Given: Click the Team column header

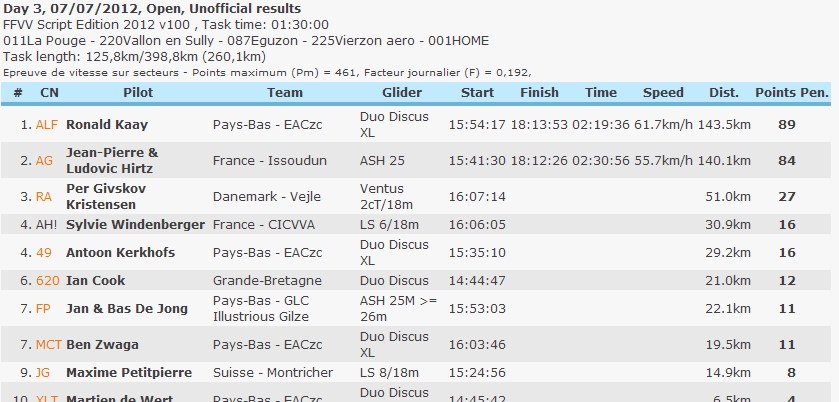Looking at the screenshot, I should pyautogui.click(x=285, y=93).
